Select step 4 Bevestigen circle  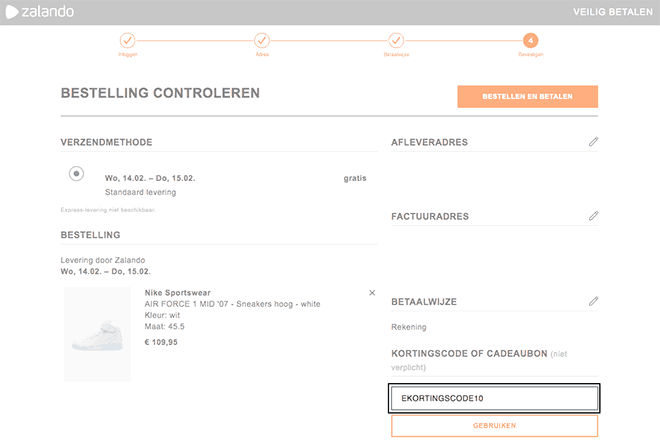point(530,40)
